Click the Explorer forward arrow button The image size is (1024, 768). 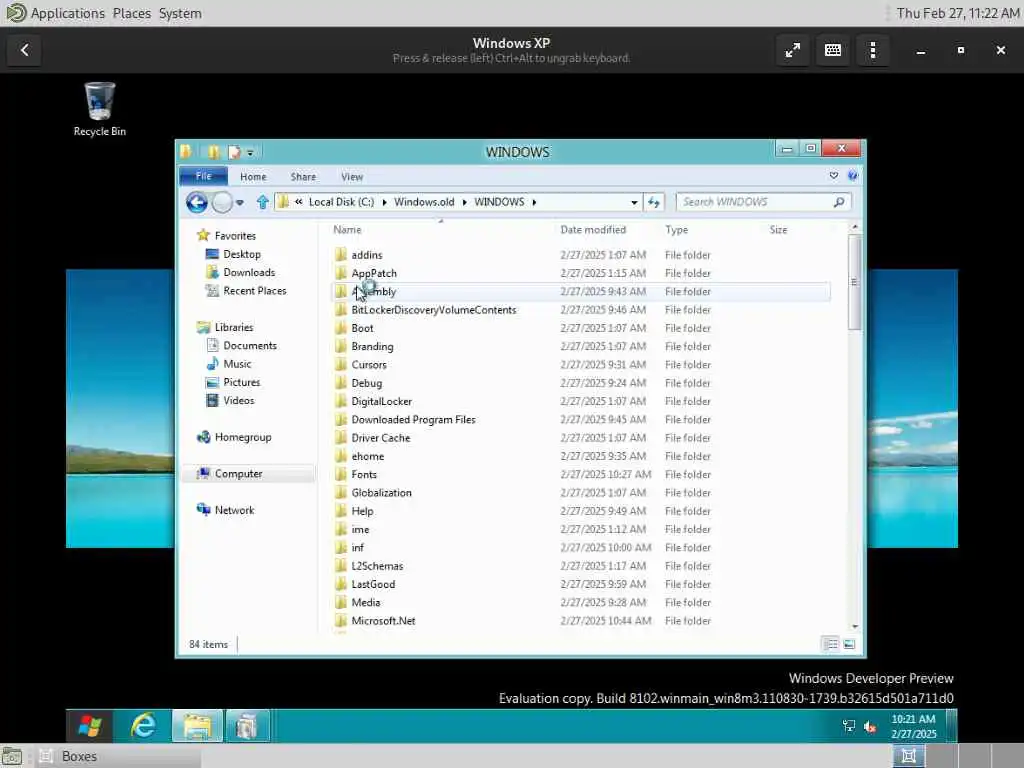point(222,202)
